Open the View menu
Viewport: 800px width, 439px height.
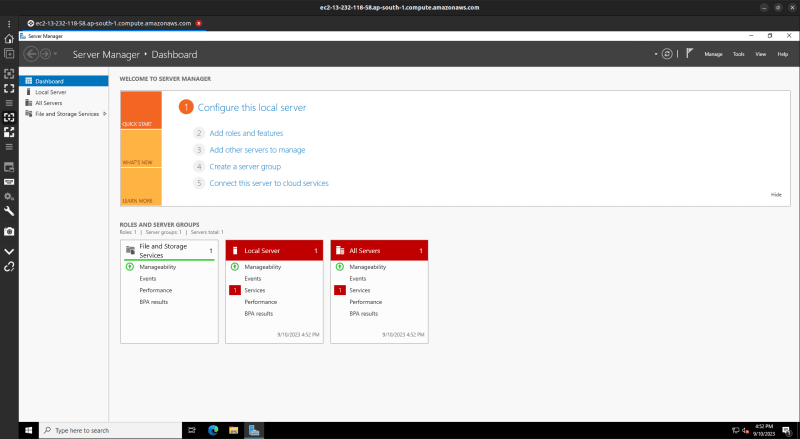tap(761, 54)
